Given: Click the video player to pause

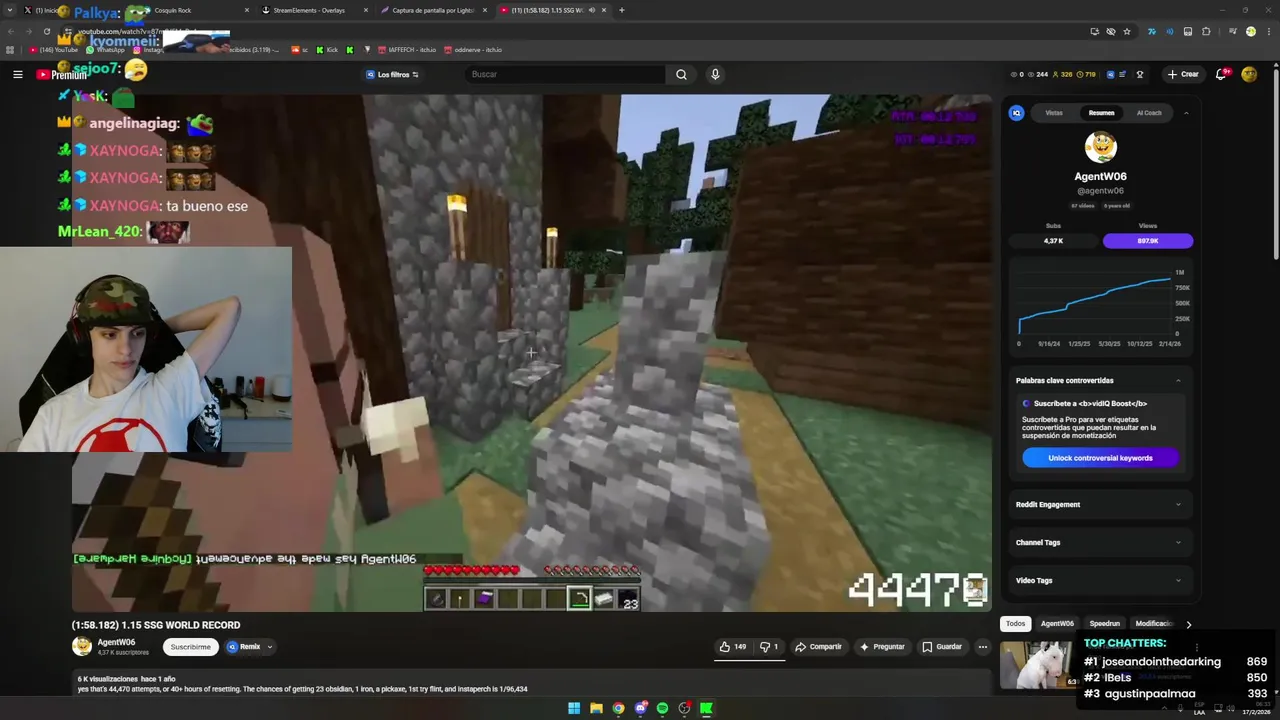Looking at the screenshot, I should point(531,352).
